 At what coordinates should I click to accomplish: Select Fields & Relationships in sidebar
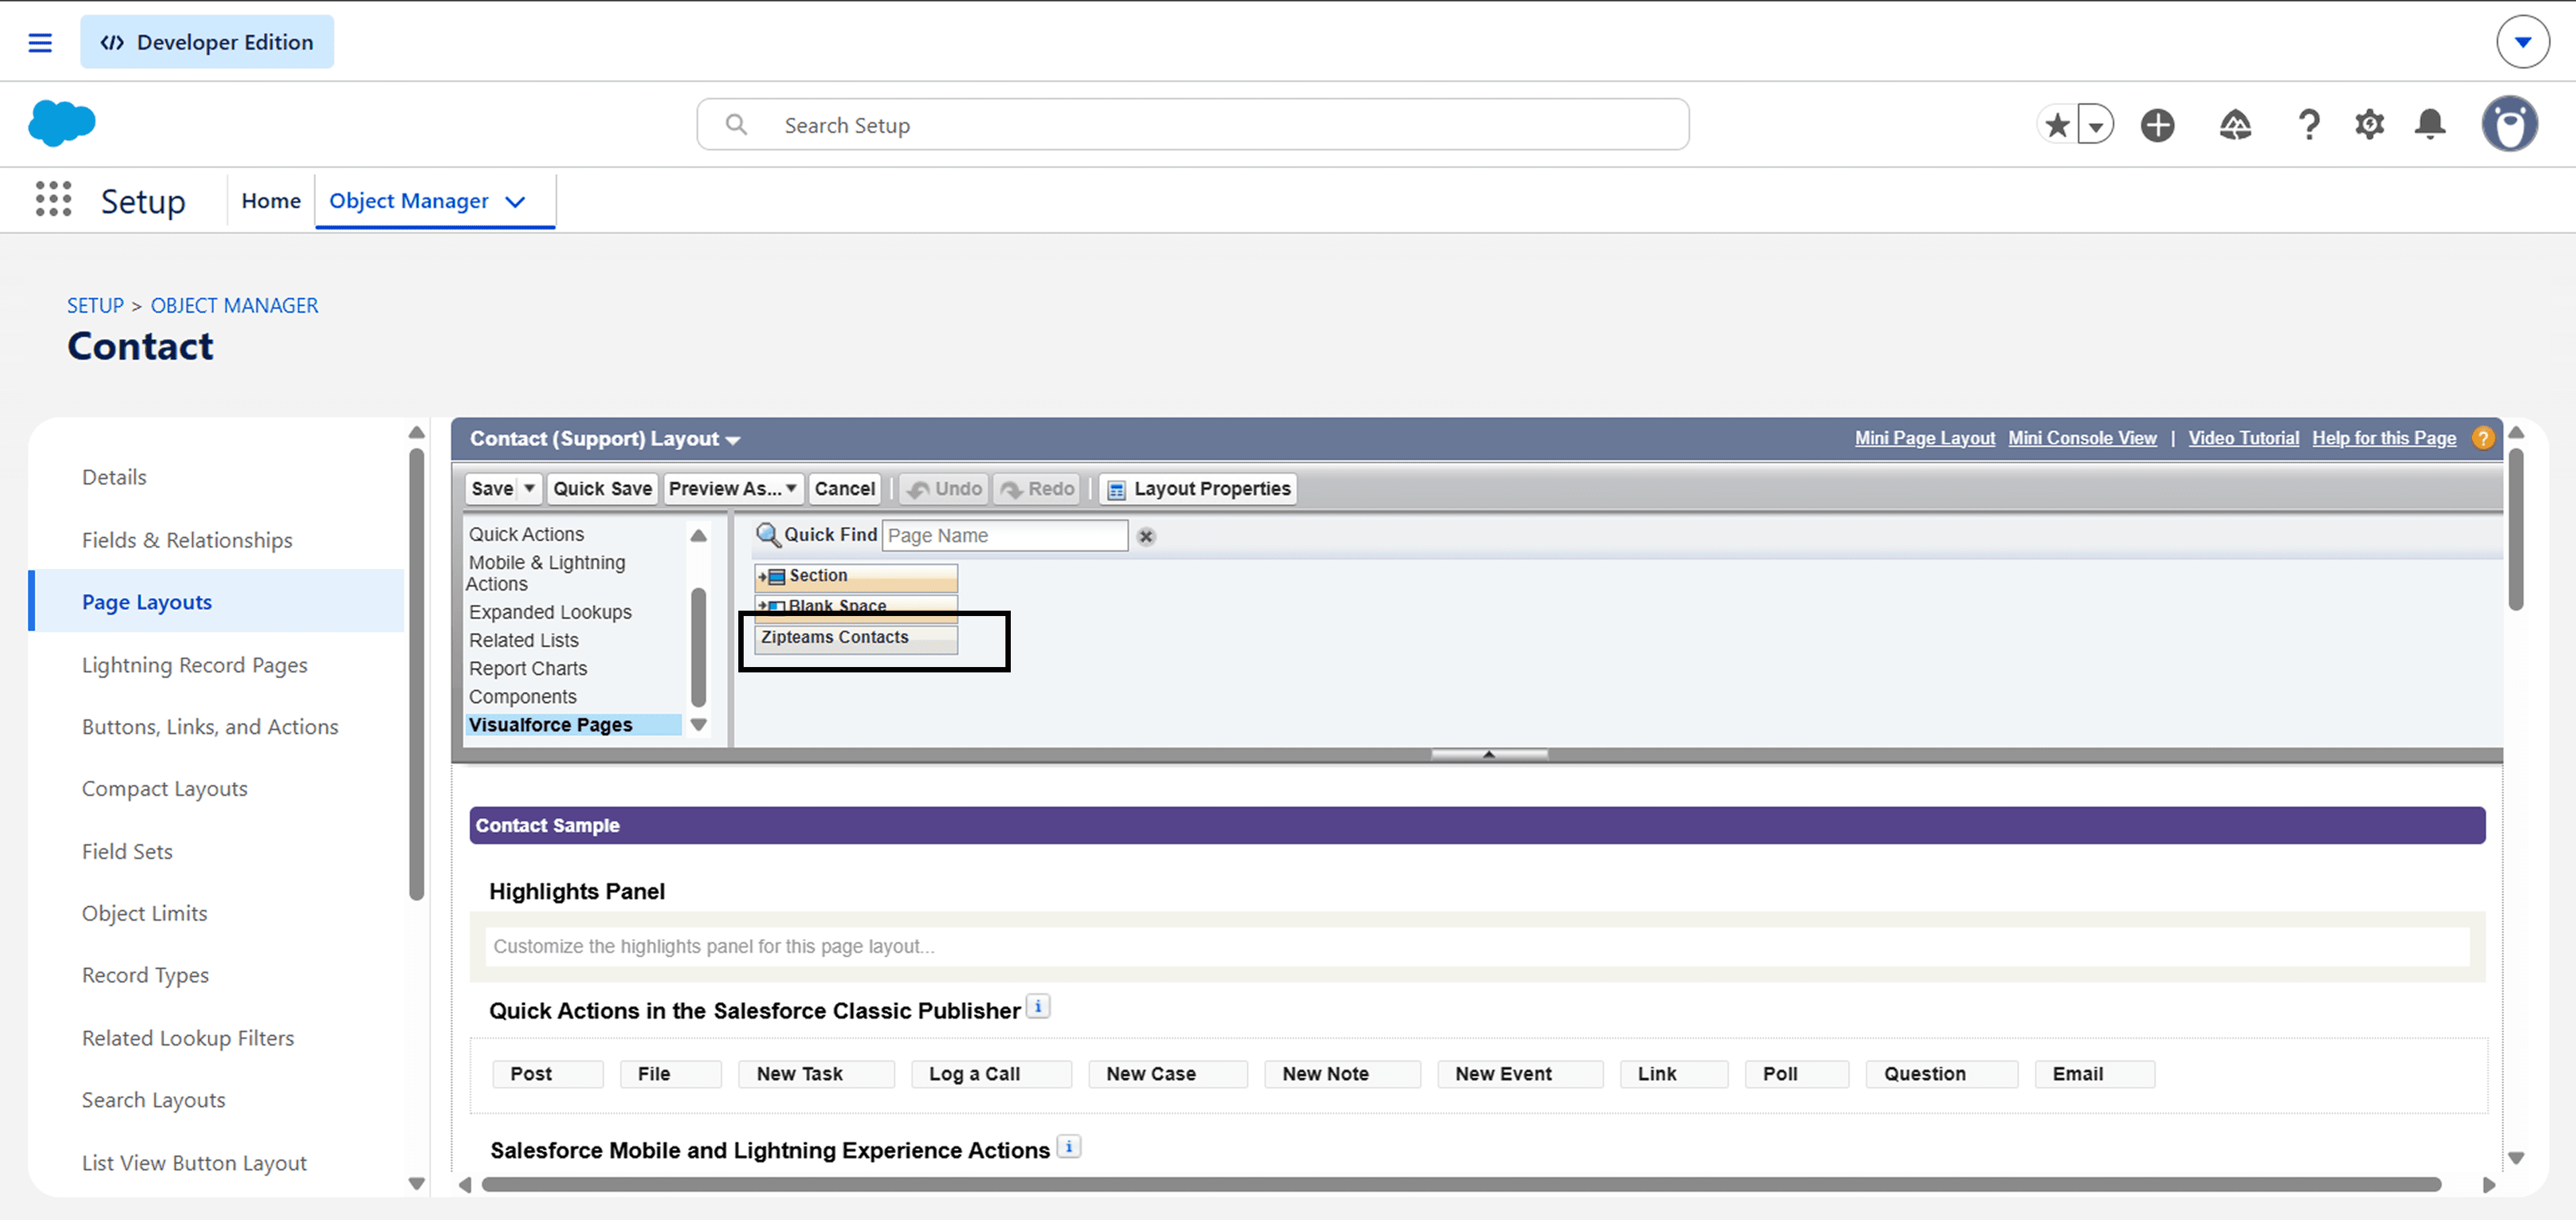click(x=187, y=540)
